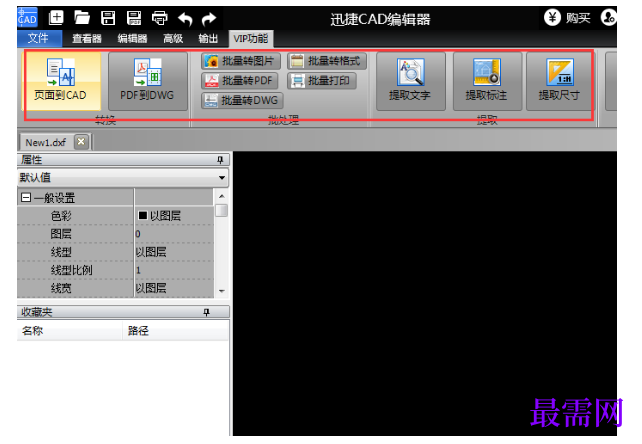This screenshot has height=444, width=642.
Task: Click the PDF到DWG conversion tool
Action: pos(147,81)
